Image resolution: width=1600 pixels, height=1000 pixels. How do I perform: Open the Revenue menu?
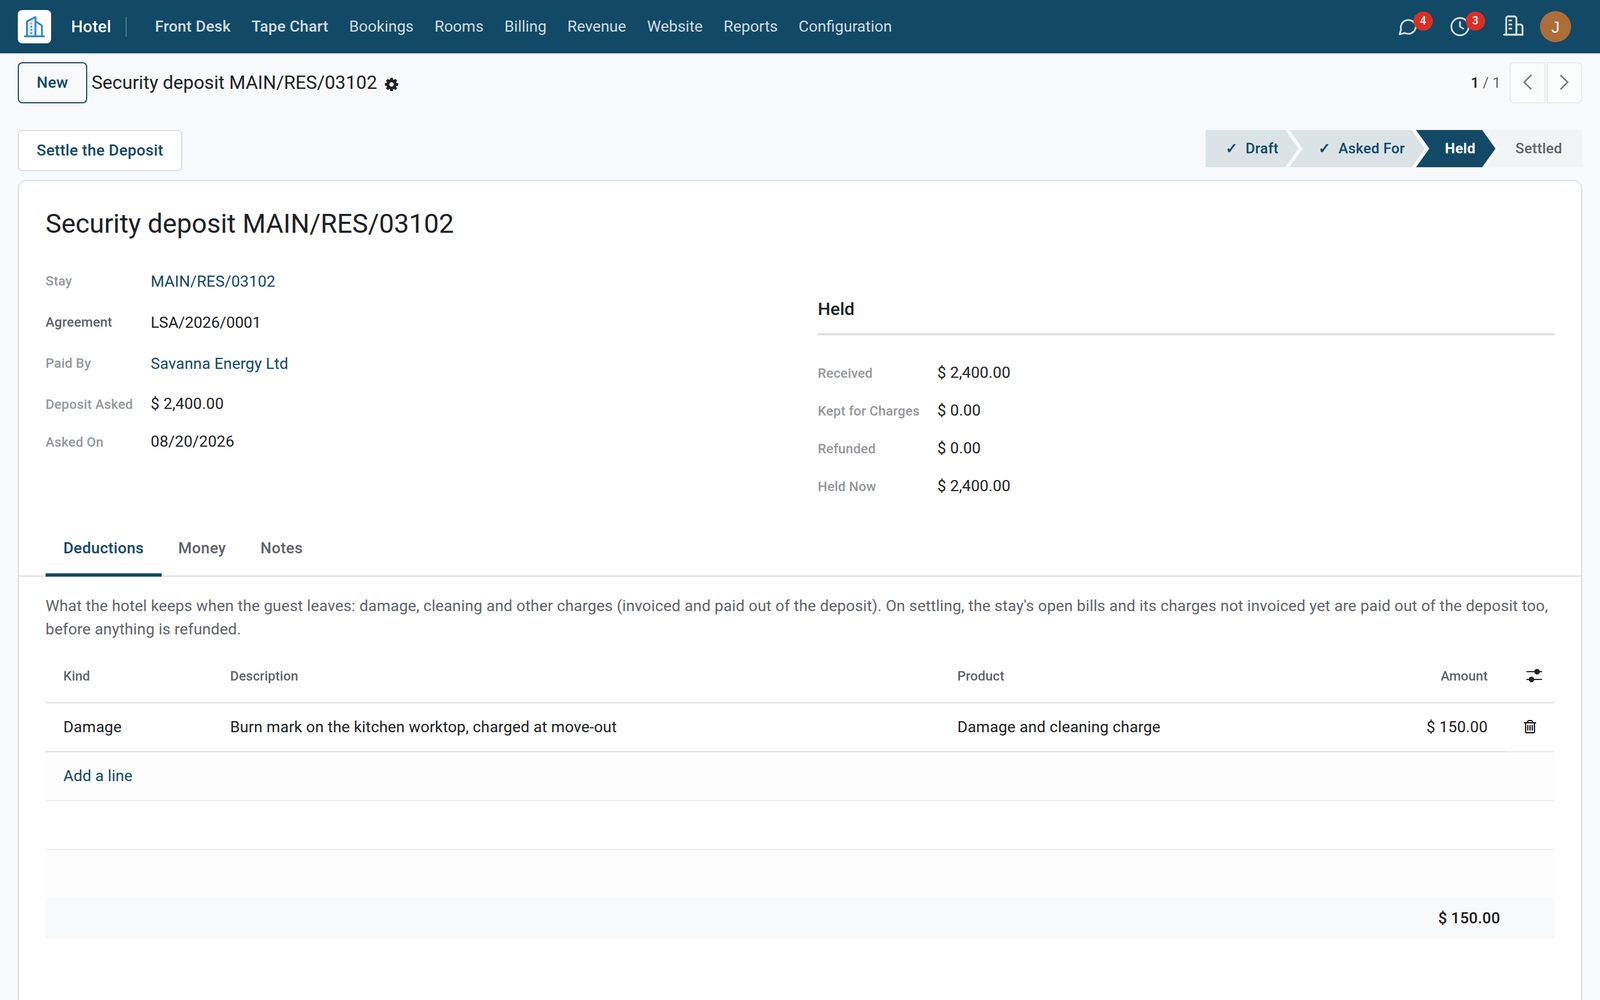point(596,27)
